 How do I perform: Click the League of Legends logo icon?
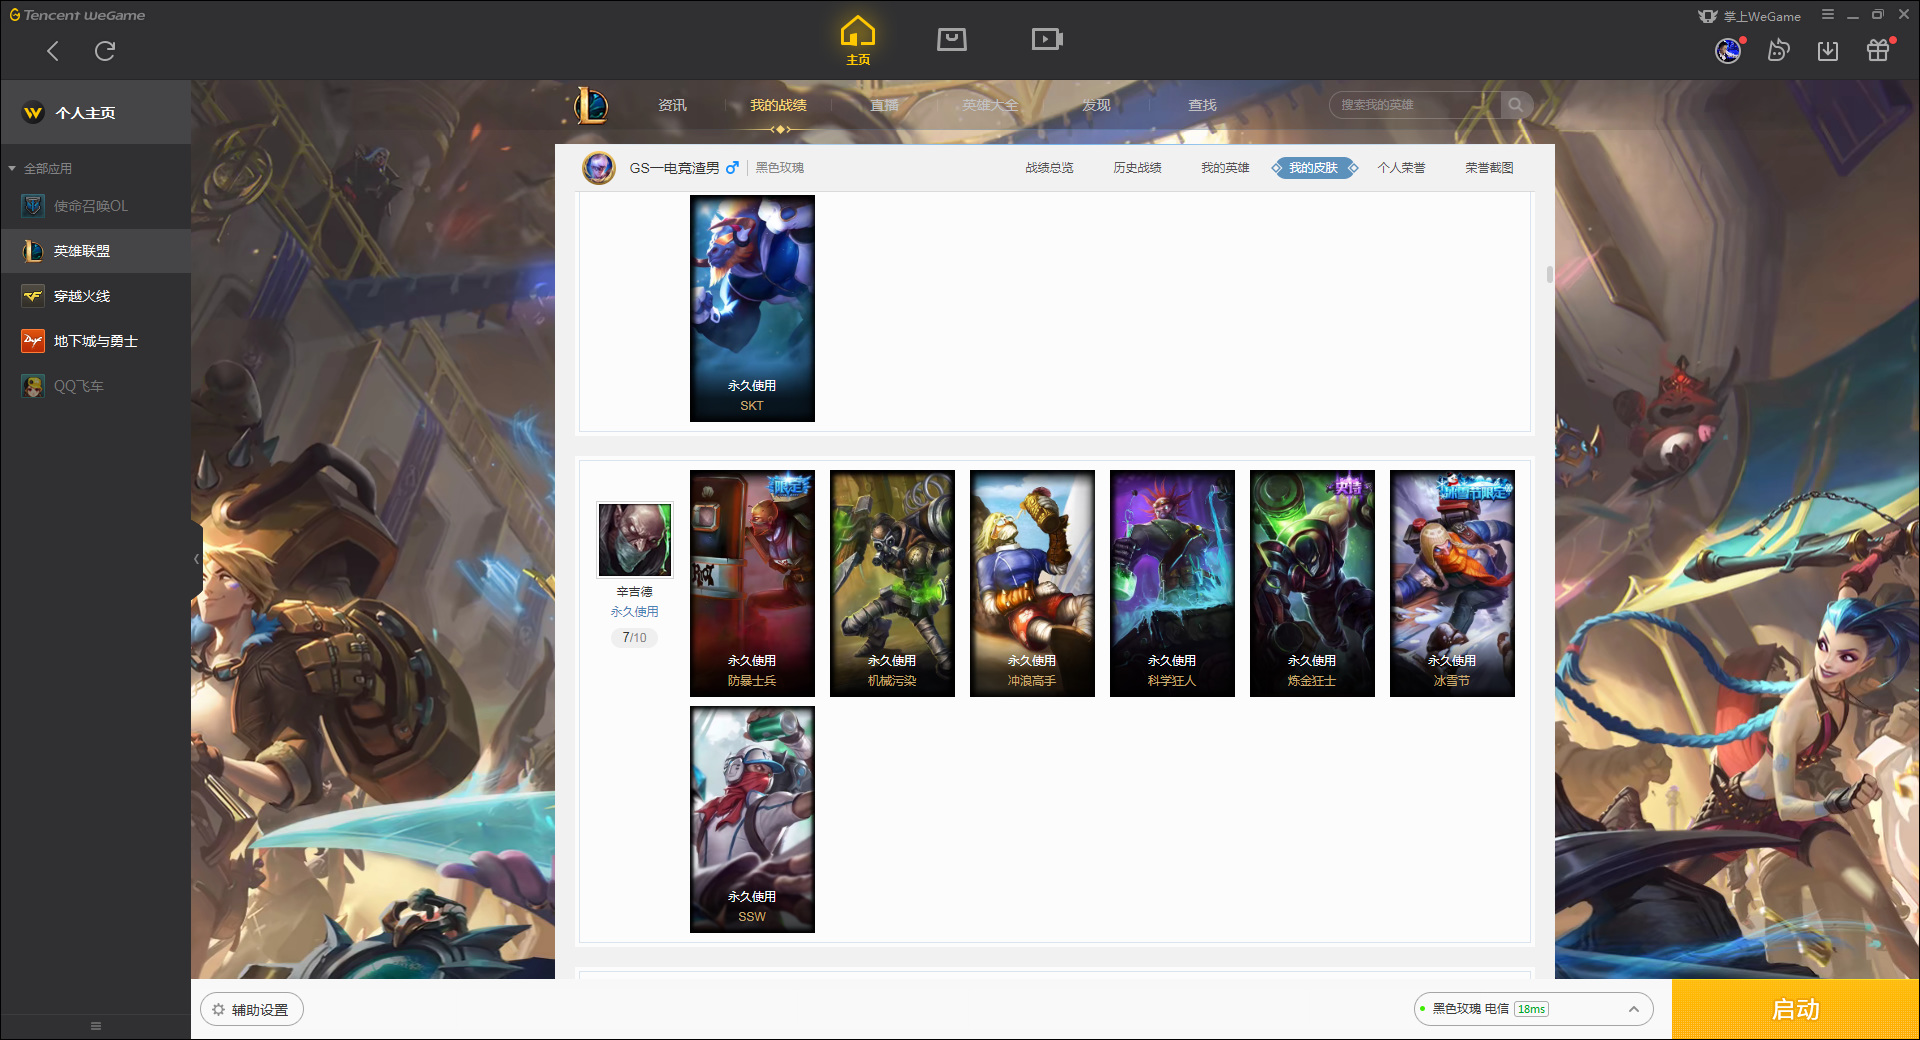590,105
